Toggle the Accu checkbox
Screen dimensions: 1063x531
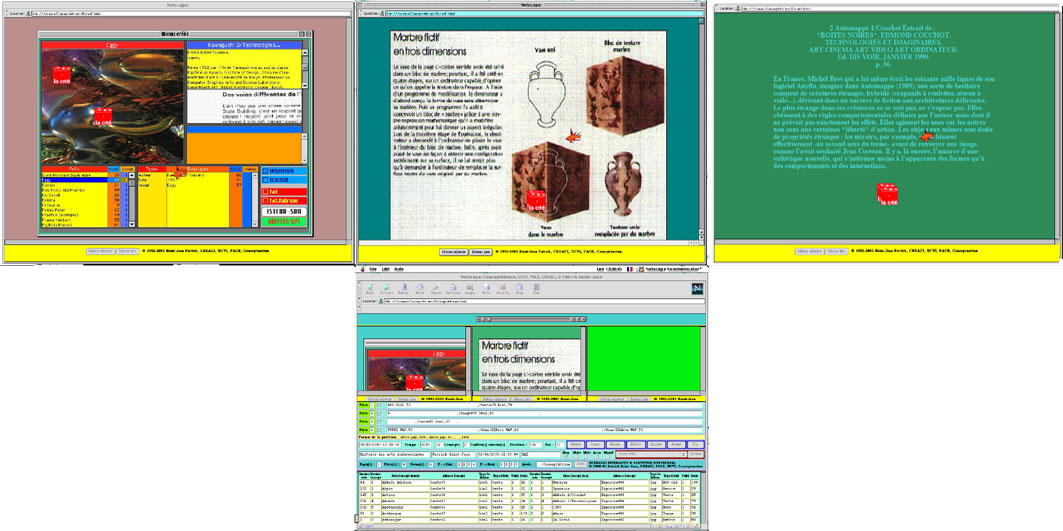[597, 456]
